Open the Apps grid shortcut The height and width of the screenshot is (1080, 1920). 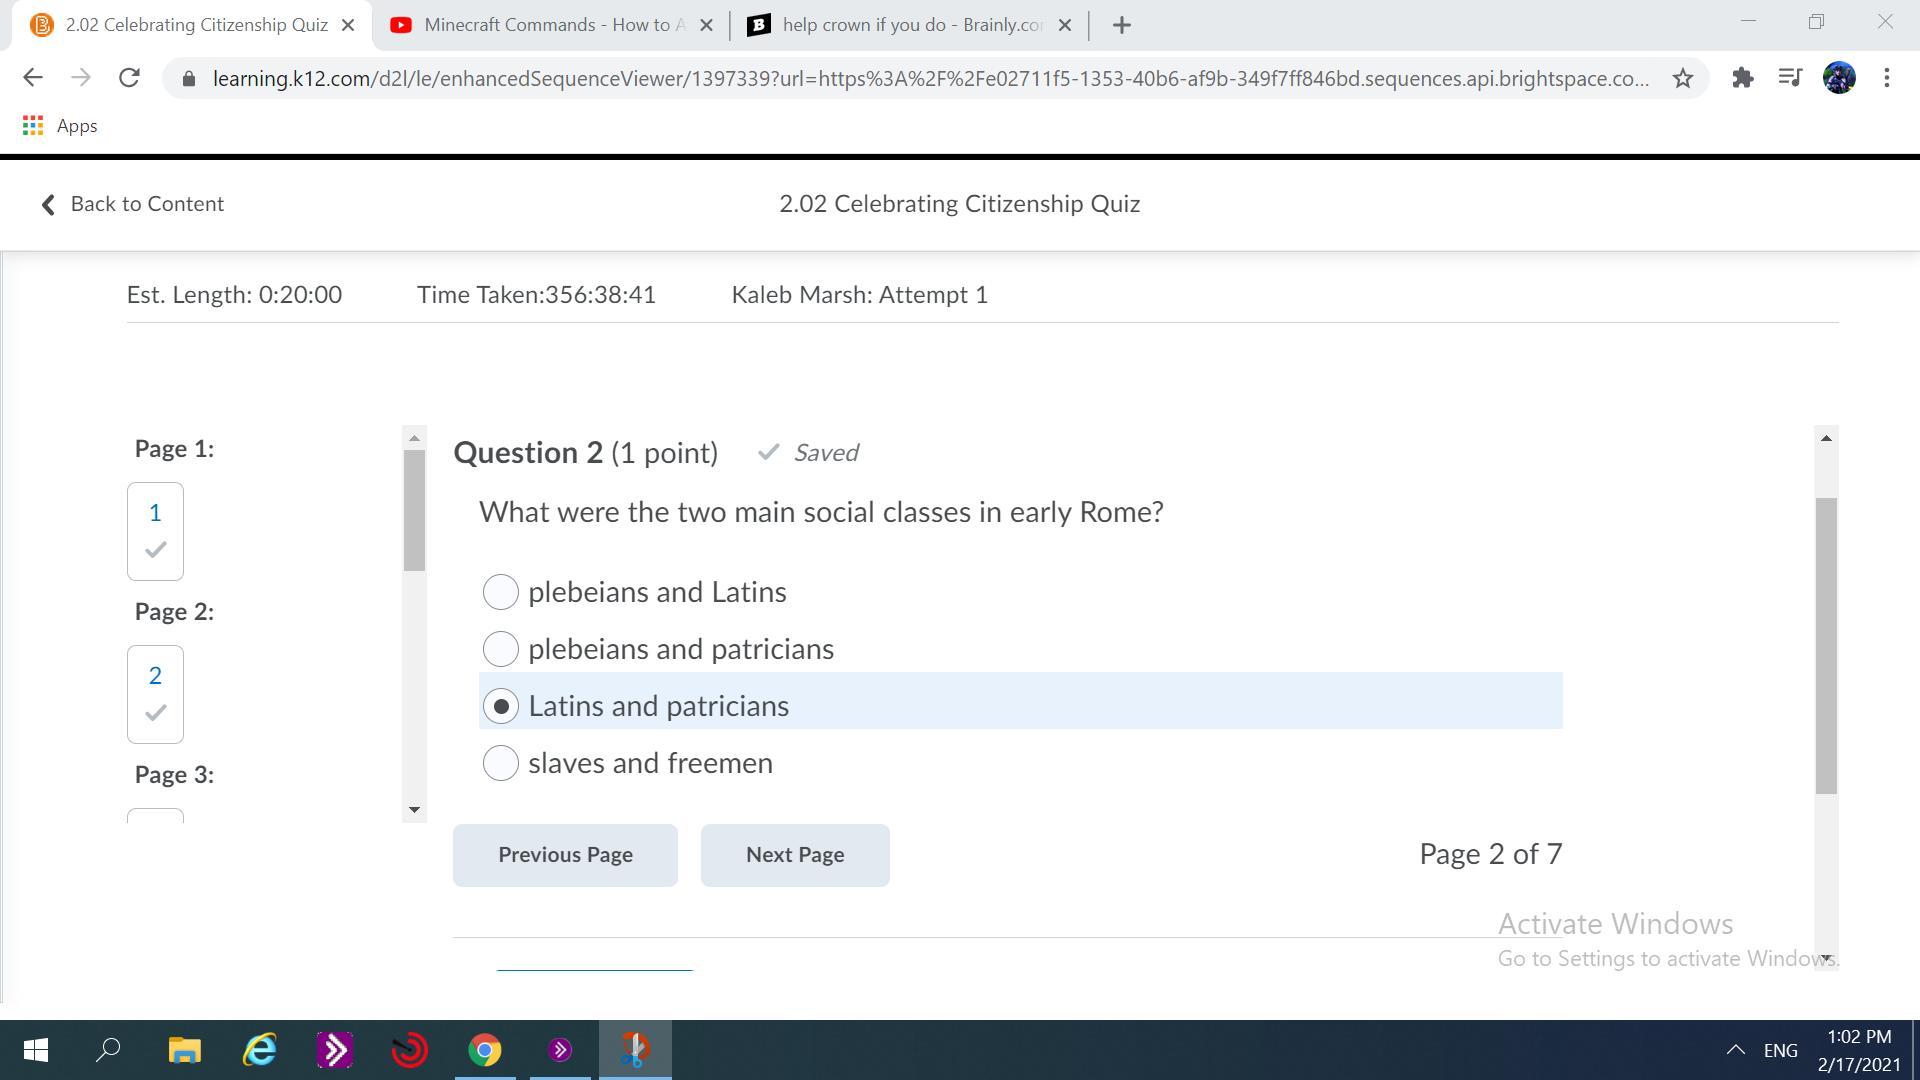coord(33,126)
